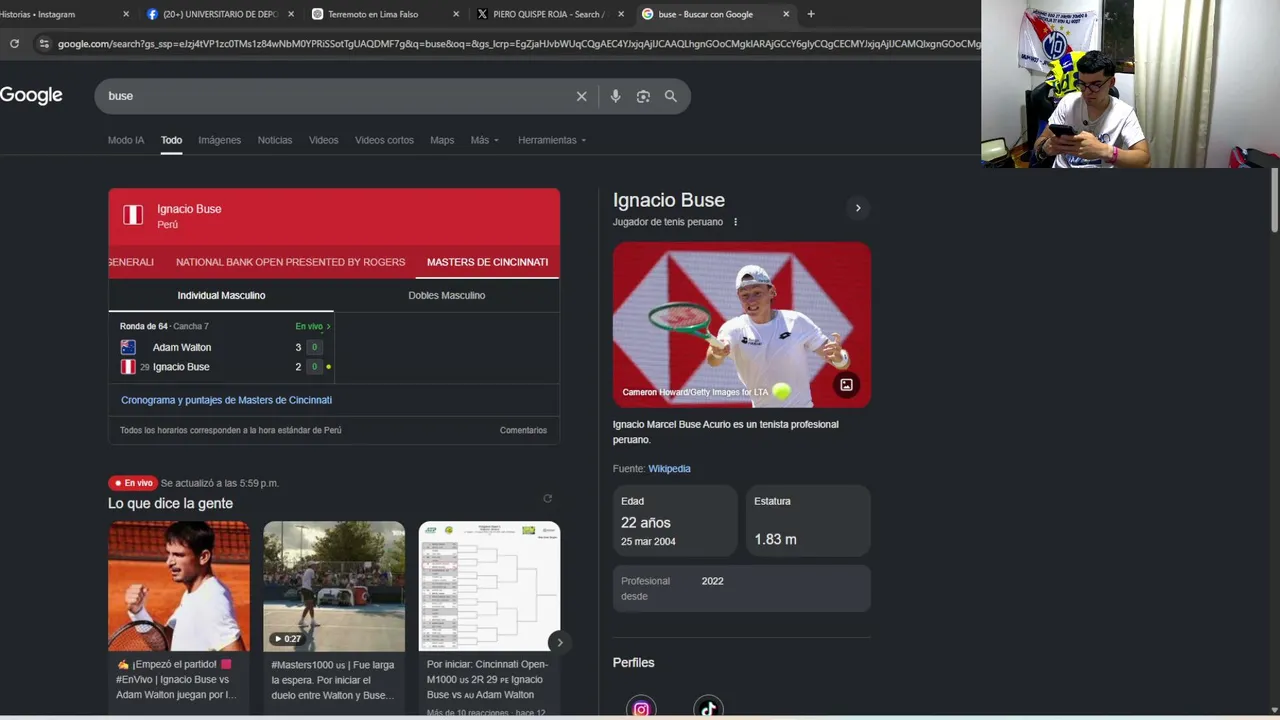
Task: Show 'Imágenes' results
Action: [219, 140]
